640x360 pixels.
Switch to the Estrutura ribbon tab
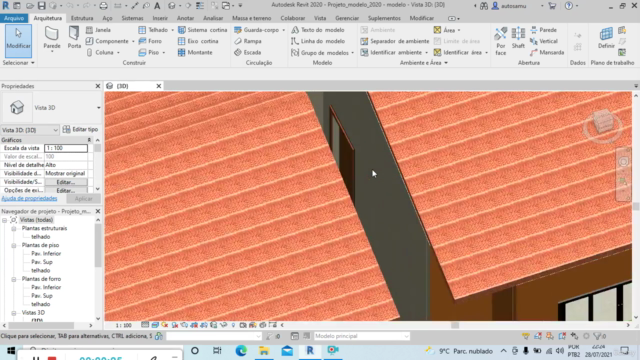[x=82, y=18]
